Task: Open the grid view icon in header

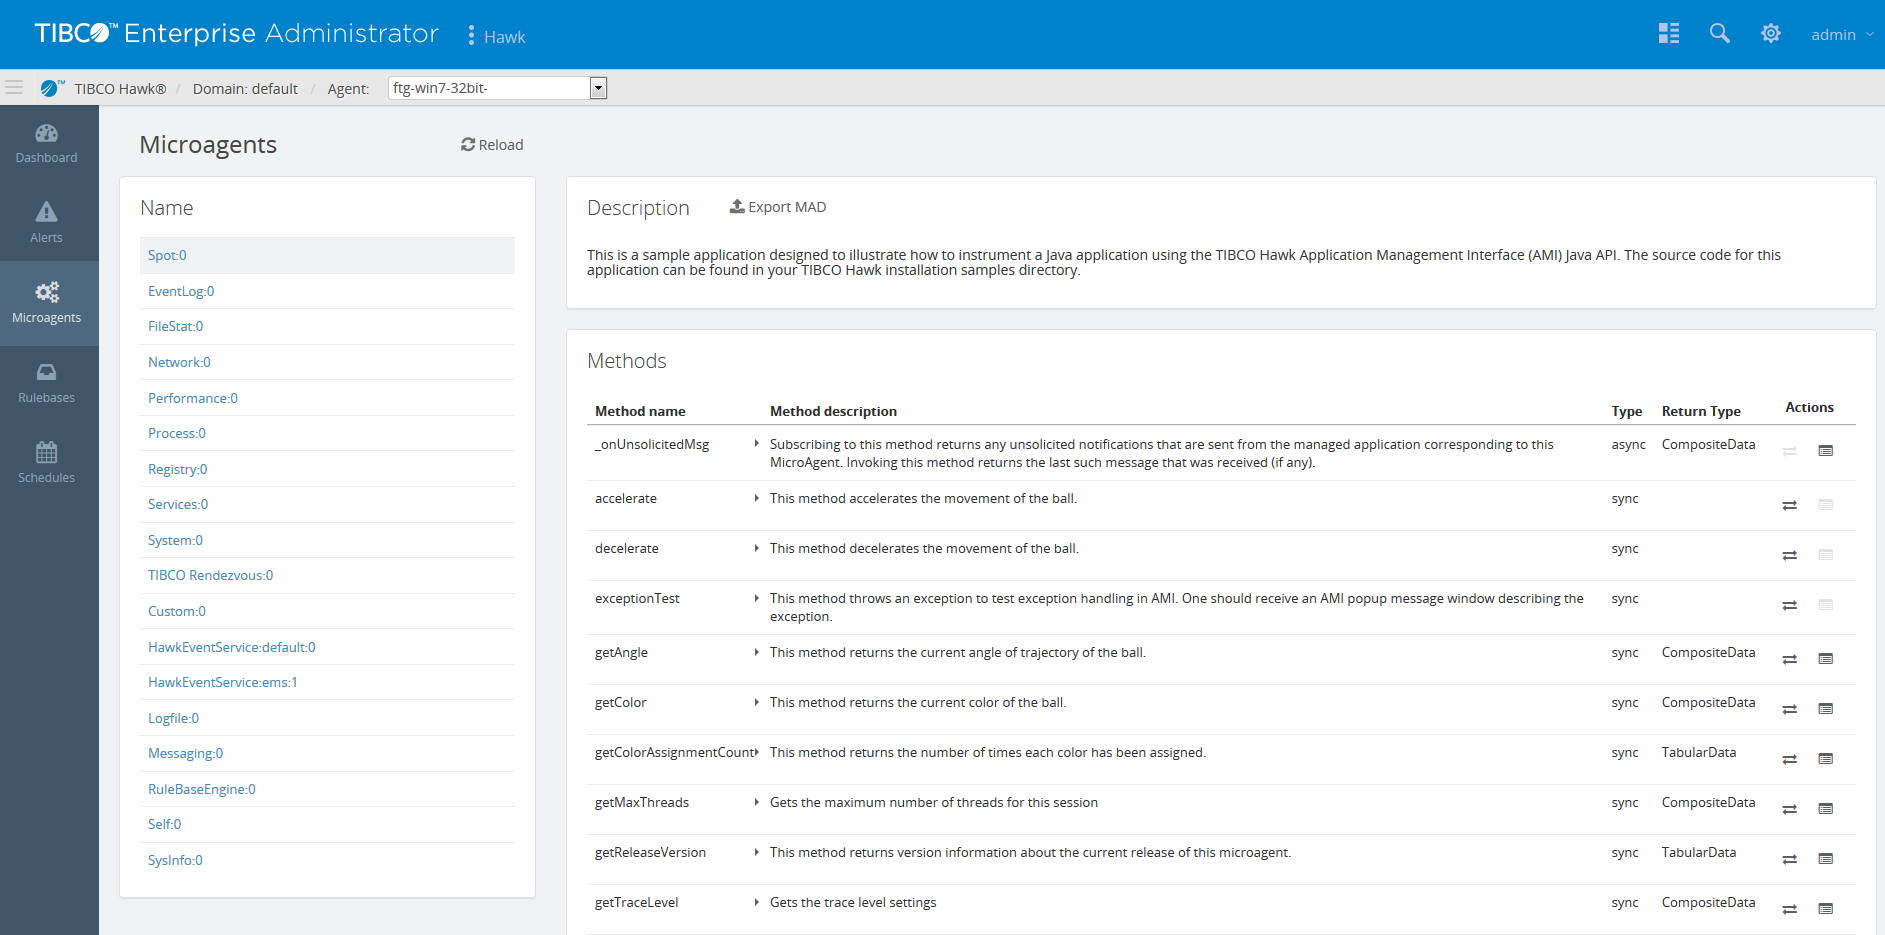Action: pos(1669,33)
